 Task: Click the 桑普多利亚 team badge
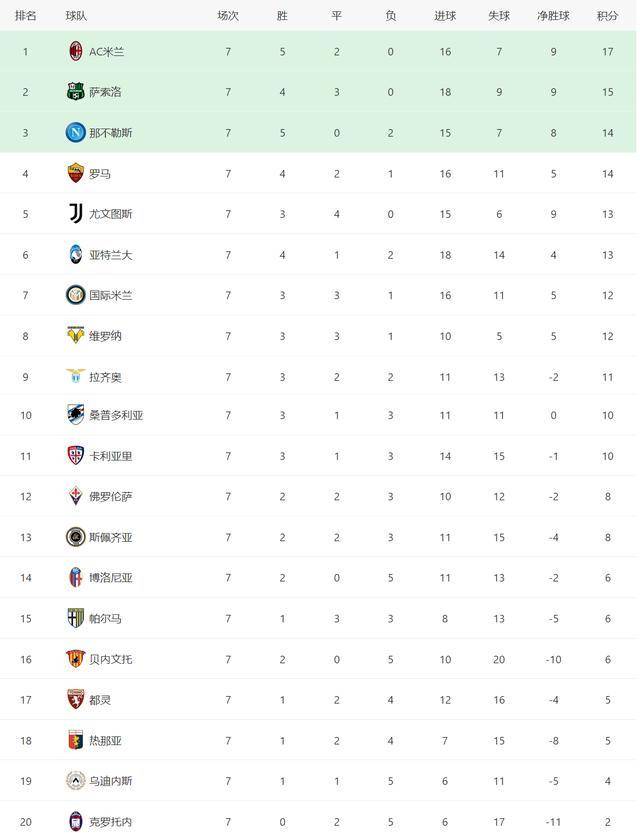point(75,415)
